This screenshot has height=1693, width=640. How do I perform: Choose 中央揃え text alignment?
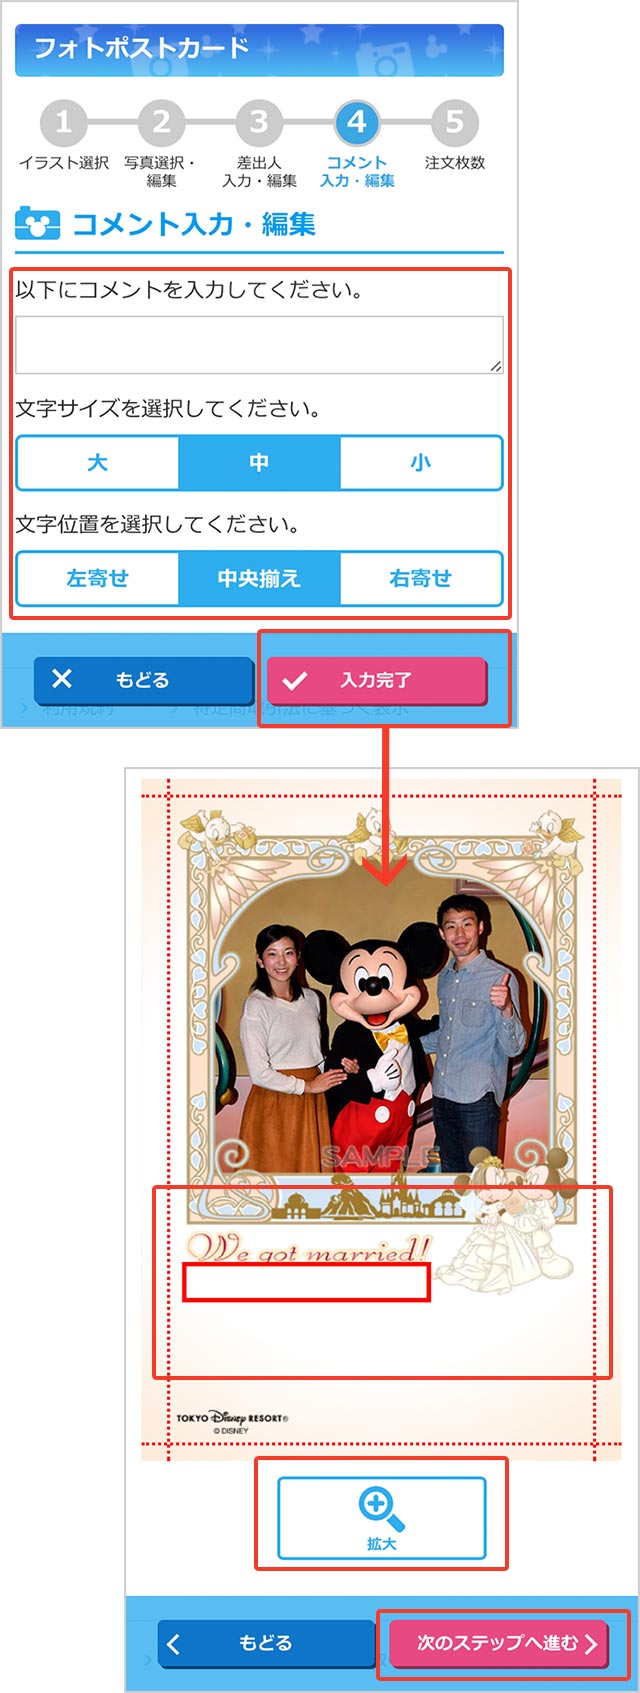259,578
